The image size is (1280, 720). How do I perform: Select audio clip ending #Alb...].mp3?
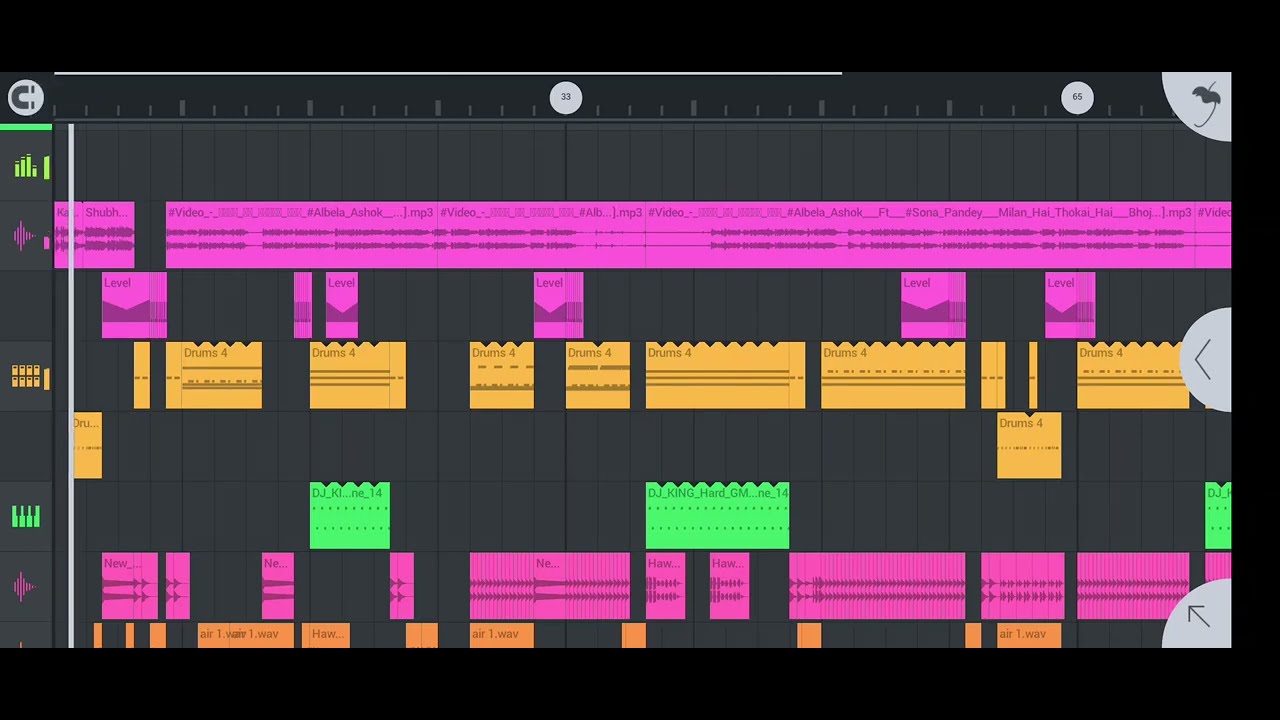point(541,235)
